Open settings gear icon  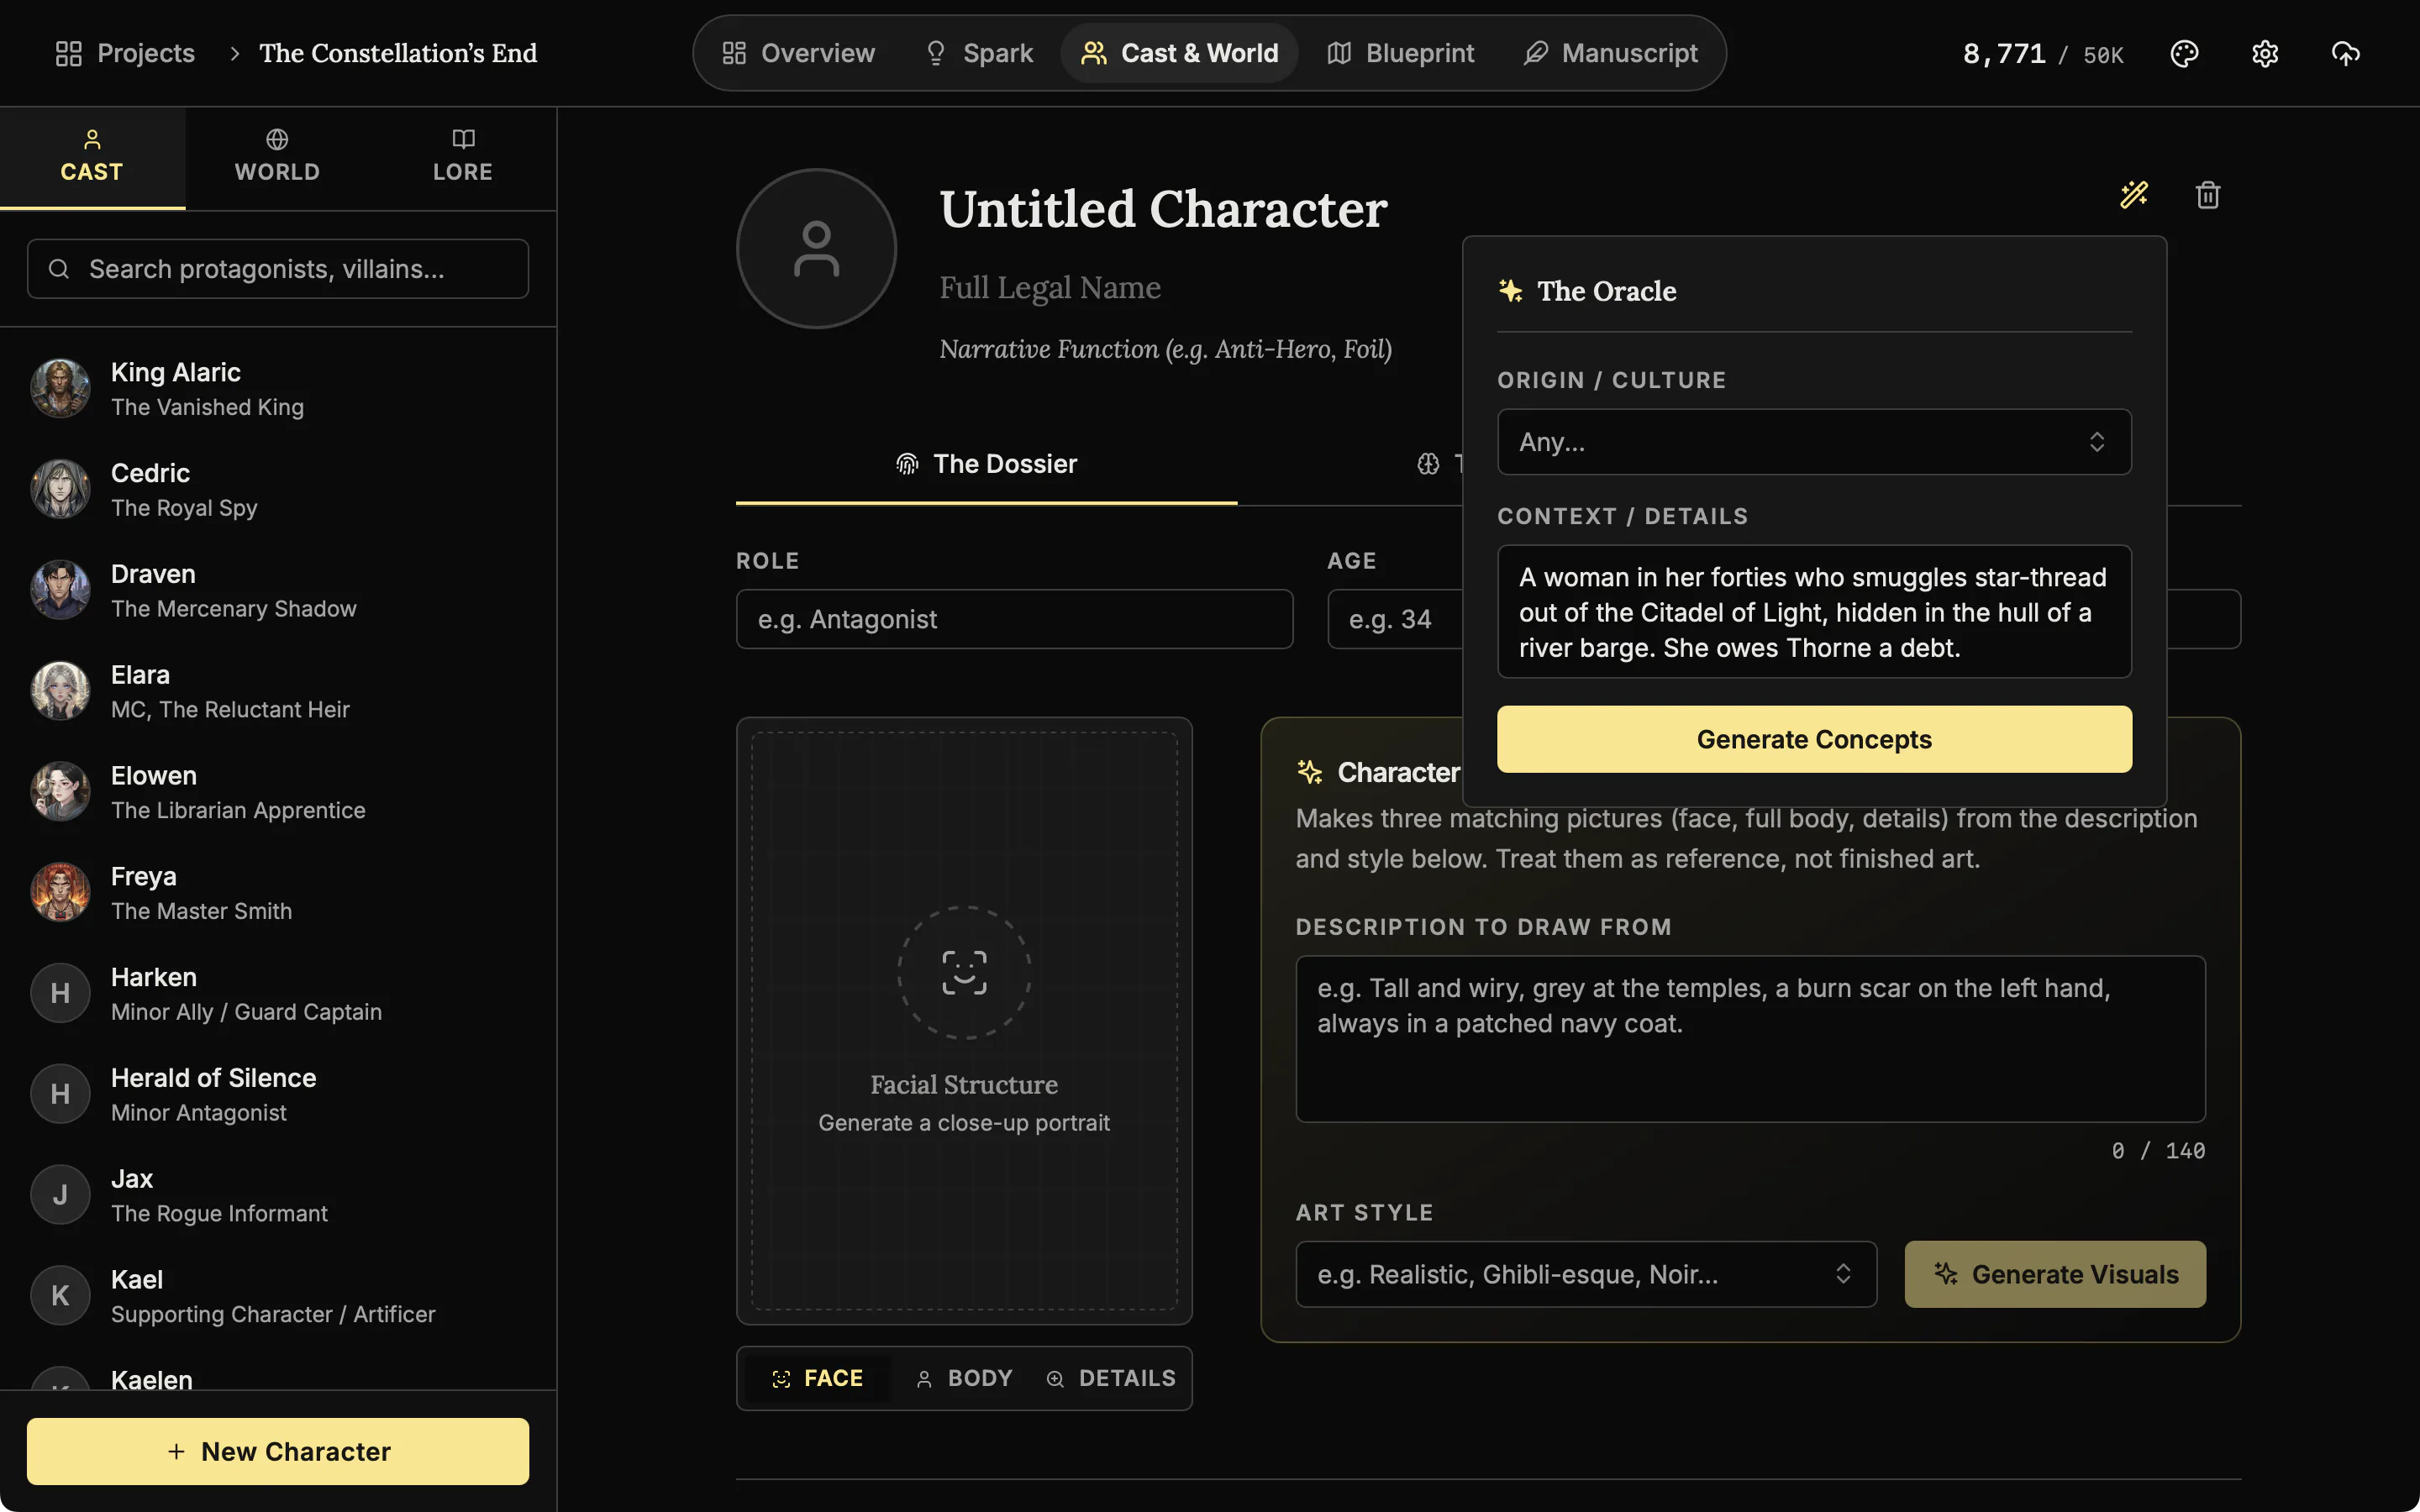point(2265,53)
